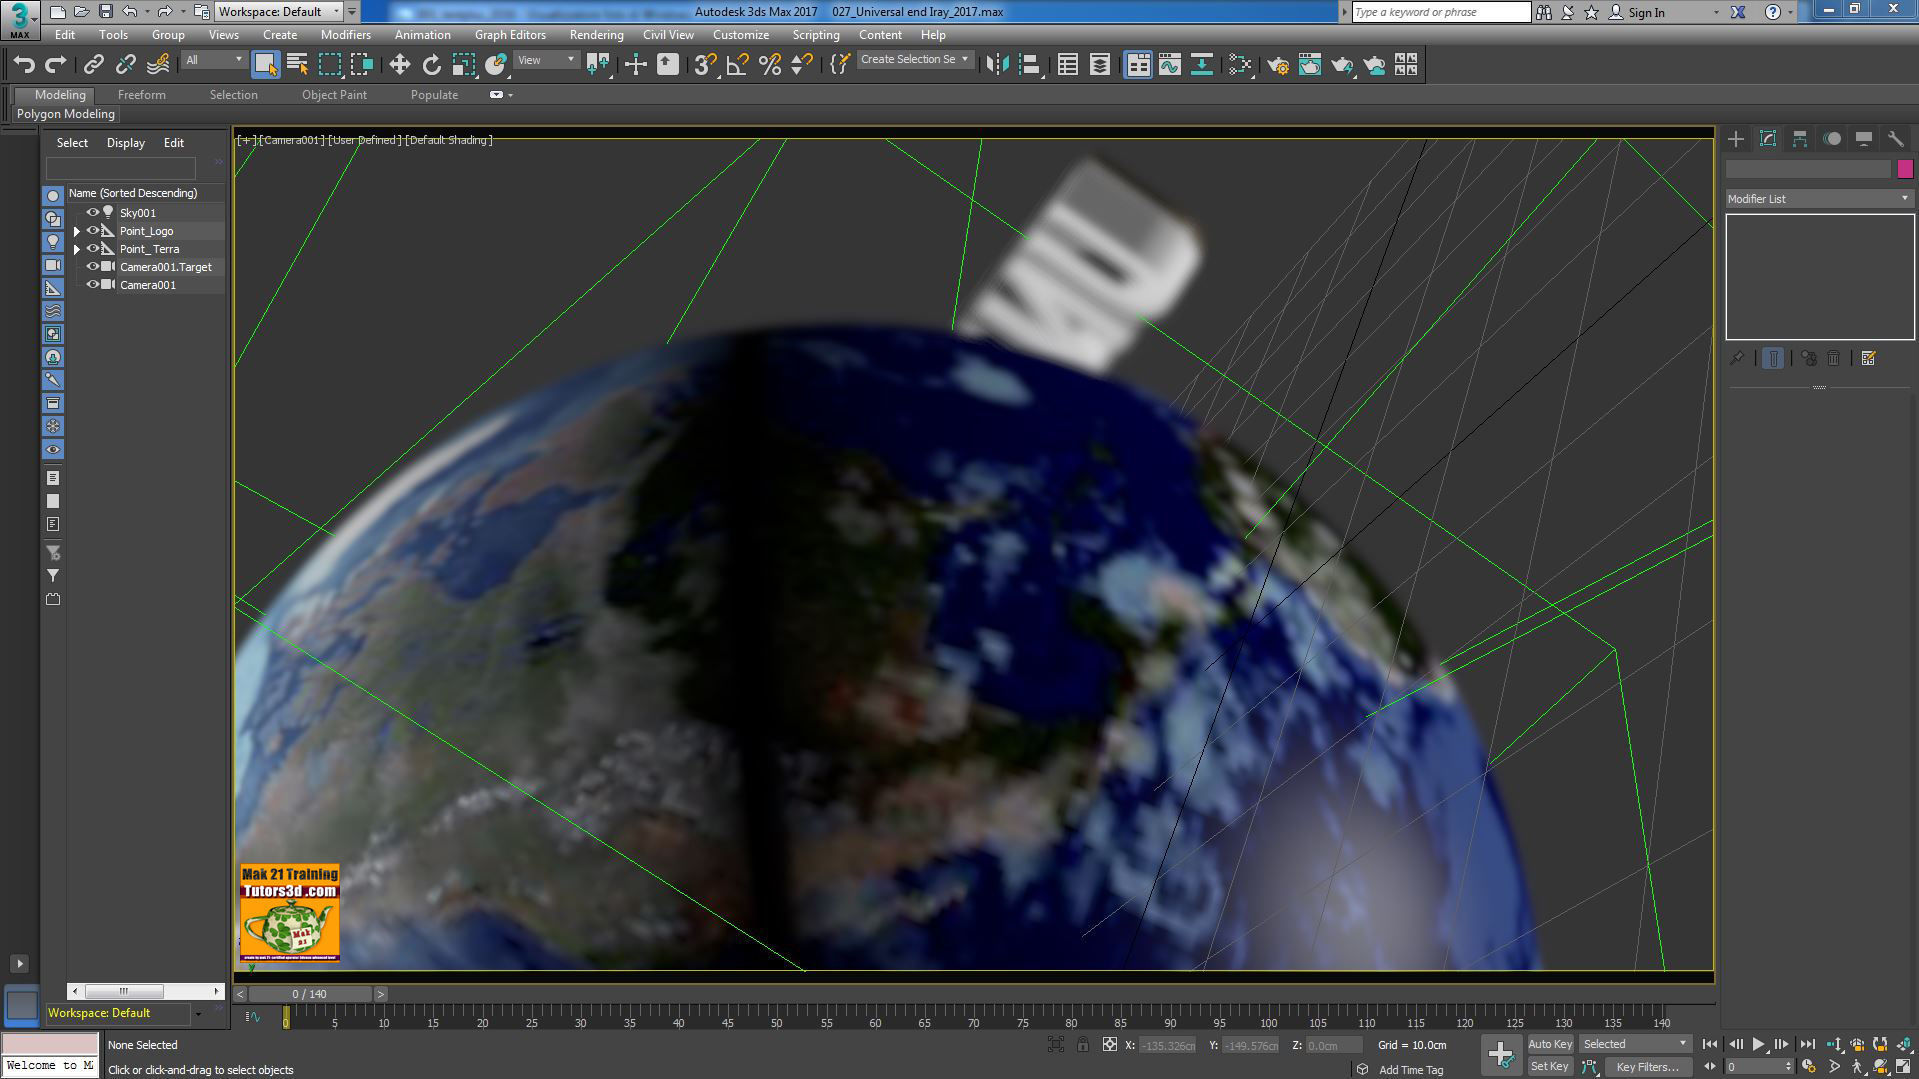Expand the Point_Terra hierarchy
1919x1079 pixels.
tap(77, 249)
